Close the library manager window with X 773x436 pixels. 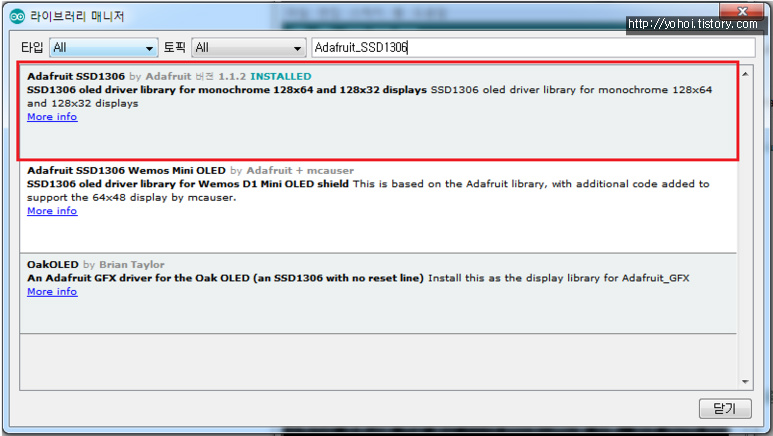742,11
